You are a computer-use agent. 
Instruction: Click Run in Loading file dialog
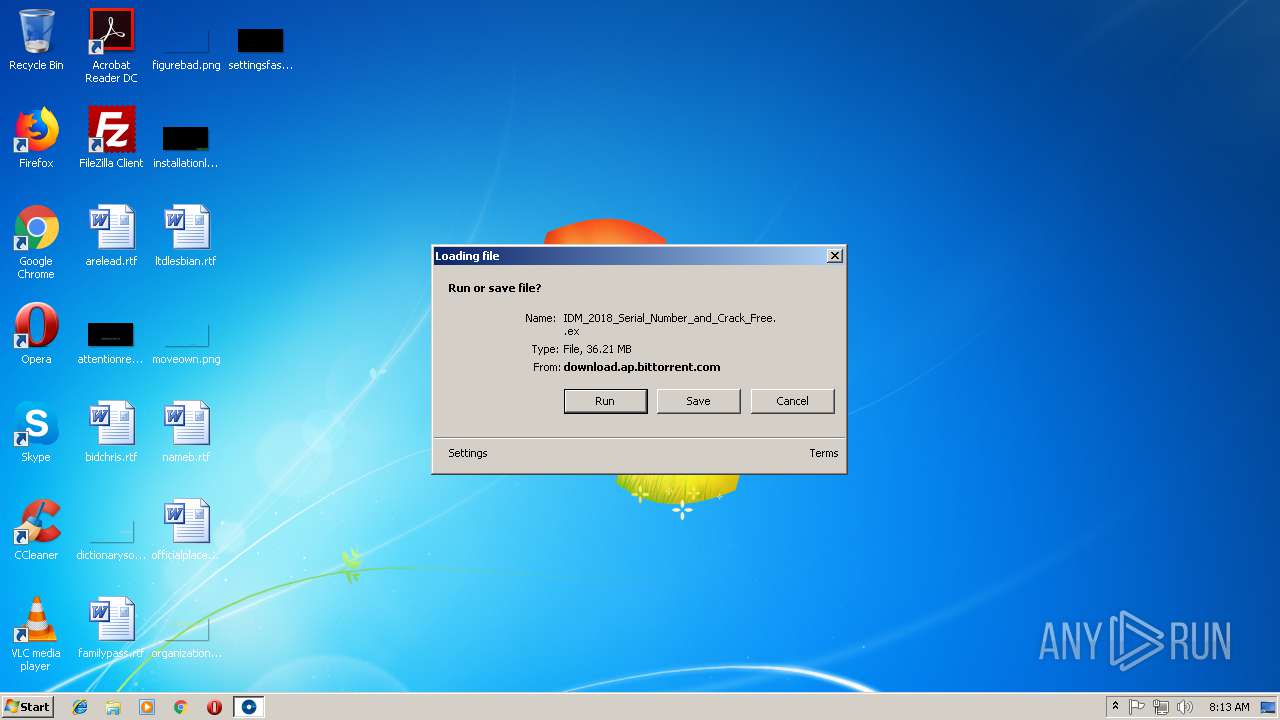click(605, 401)
